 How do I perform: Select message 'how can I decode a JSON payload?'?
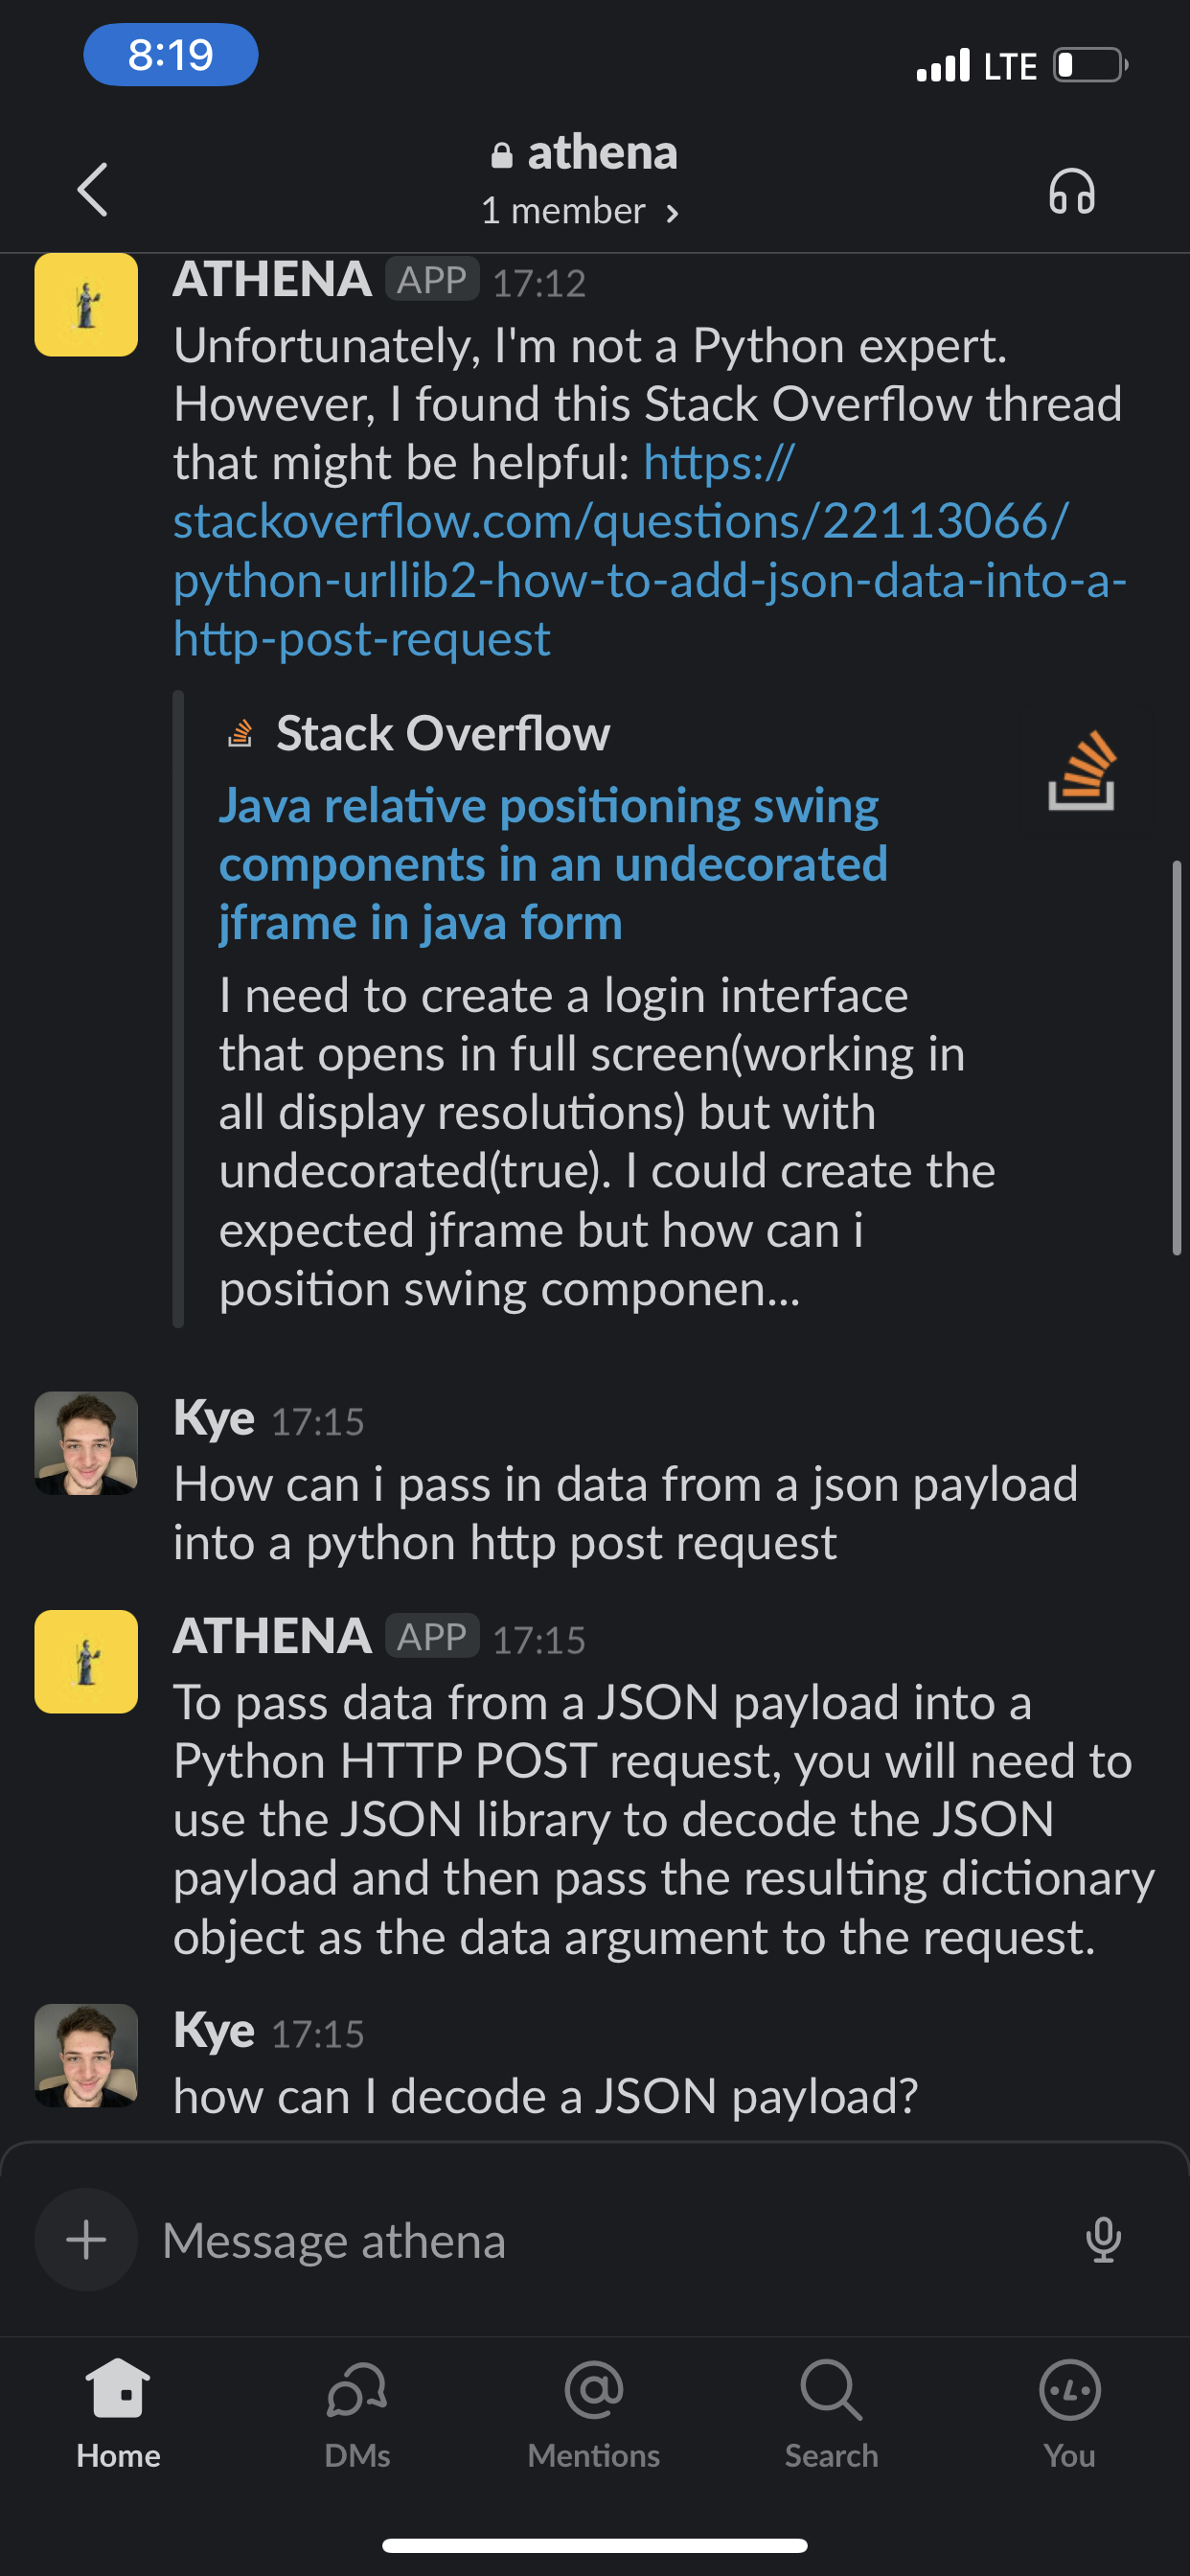[545, 2096]
